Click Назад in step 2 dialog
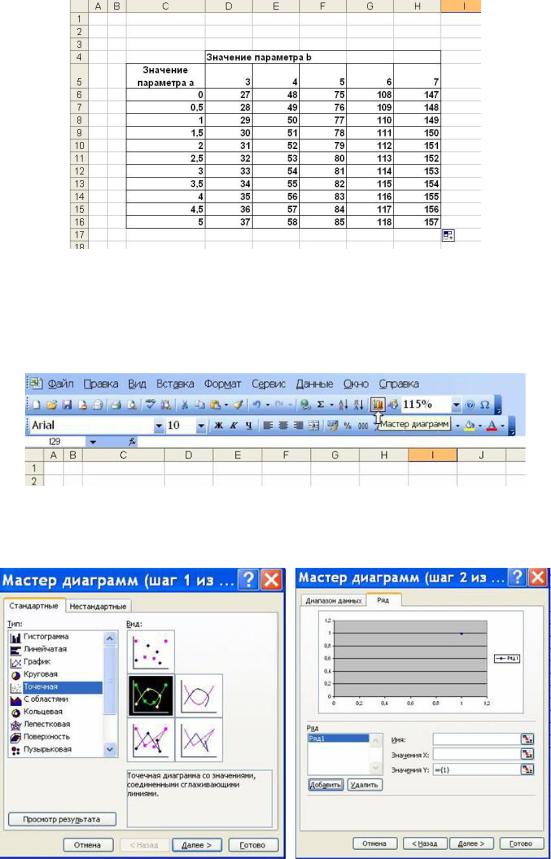 pos(425,843)
